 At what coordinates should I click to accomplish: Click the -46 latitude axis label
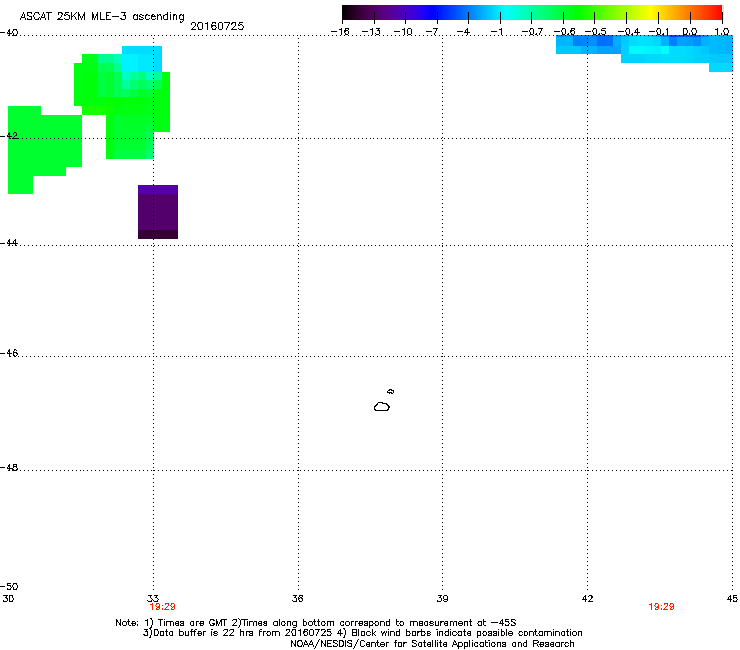pyautogui.click(x=9, y=354)
